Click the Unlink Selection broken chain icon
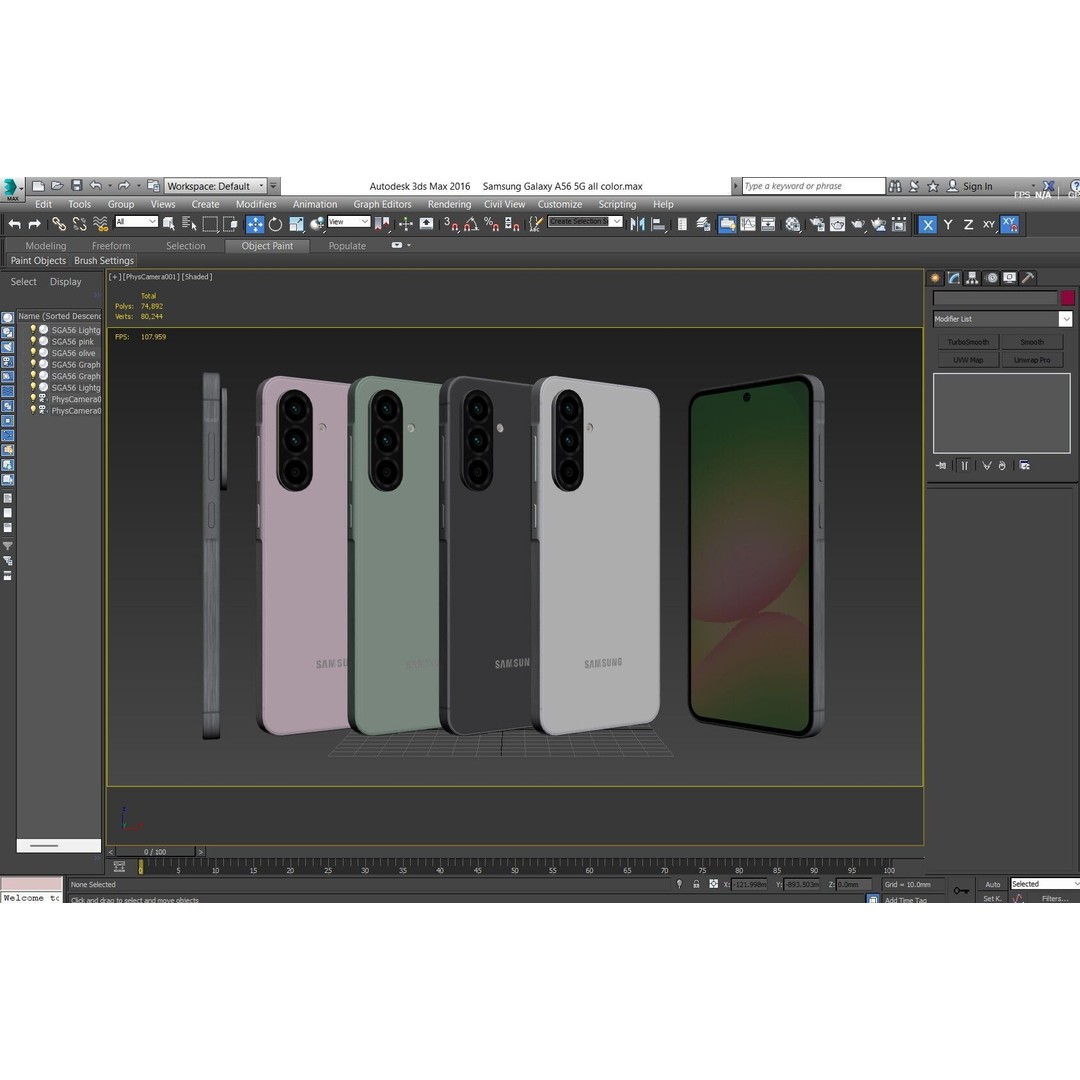The height and width of the screenshot is (1080, 1080). pos(80,224)
